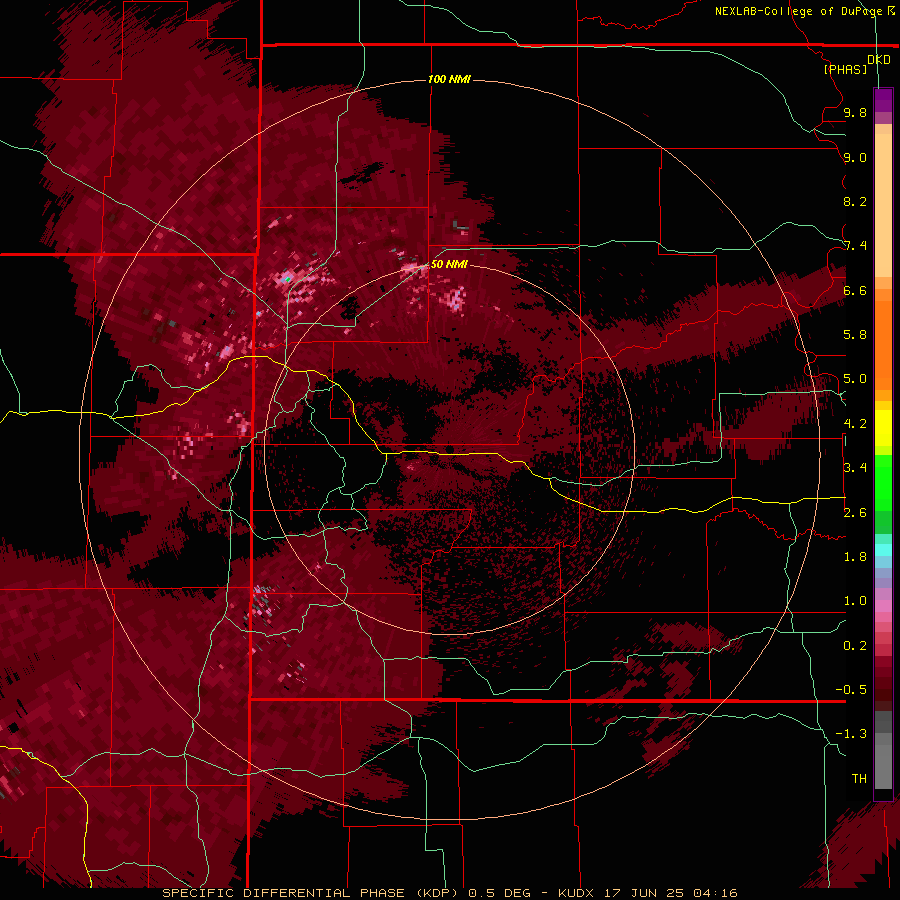Click the 100 NMI range ring label

pyautogui.click(x=449, y=79)
